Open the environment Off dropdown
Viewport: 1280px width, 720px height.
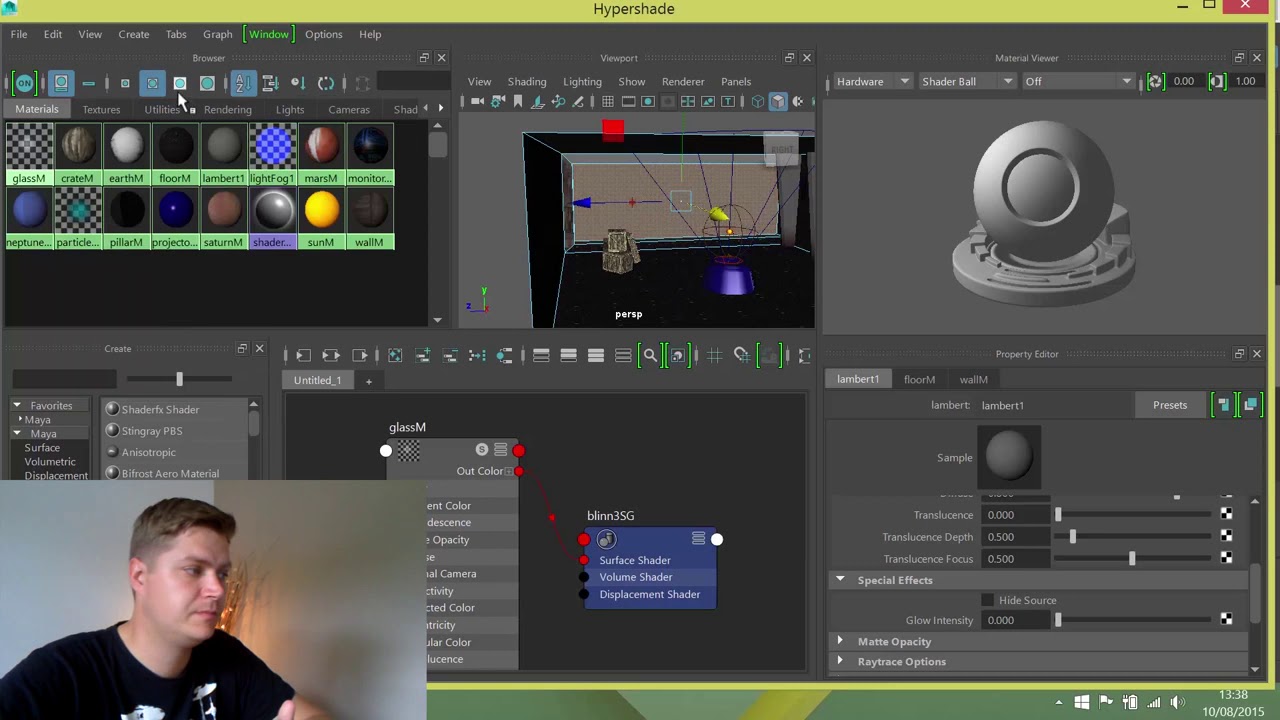(1078, 81)
